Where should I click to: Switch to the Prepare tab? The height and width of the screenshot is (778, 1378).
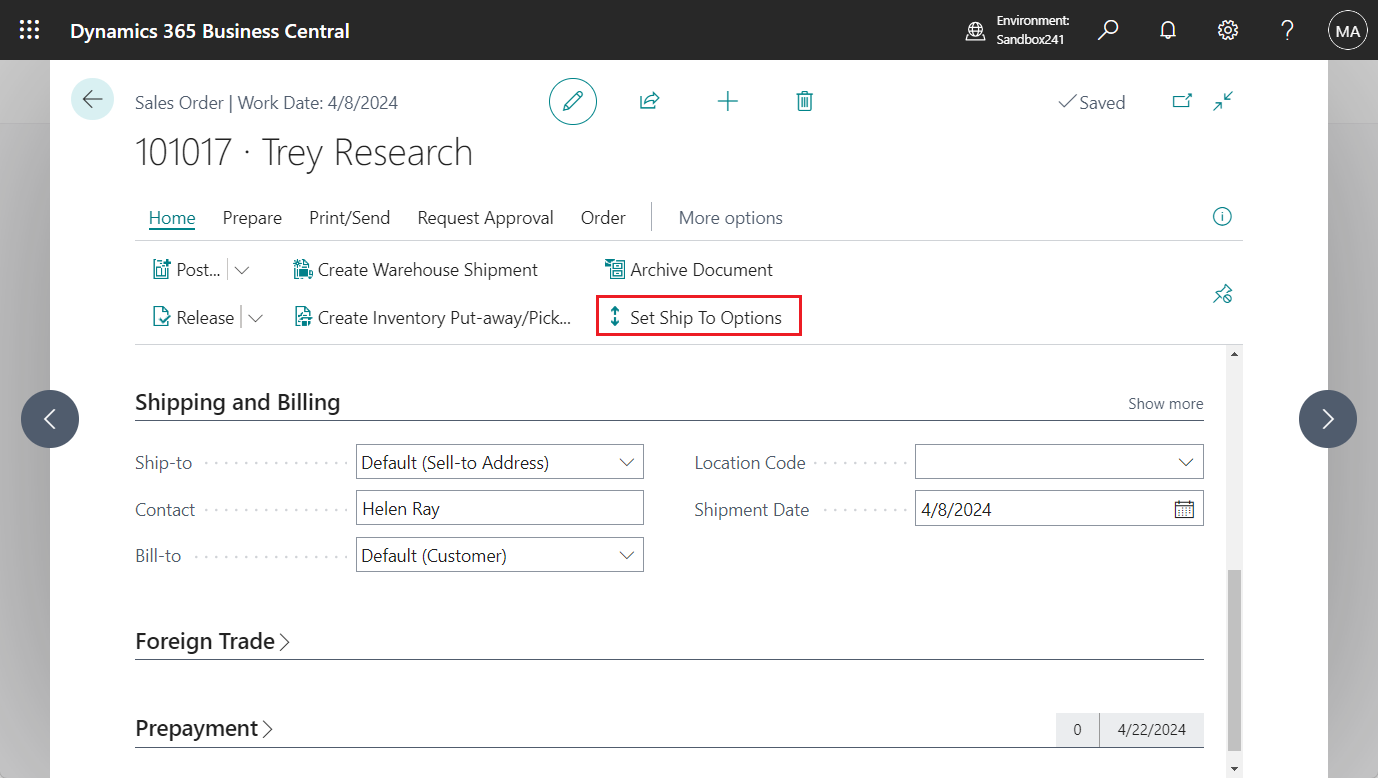252,217
